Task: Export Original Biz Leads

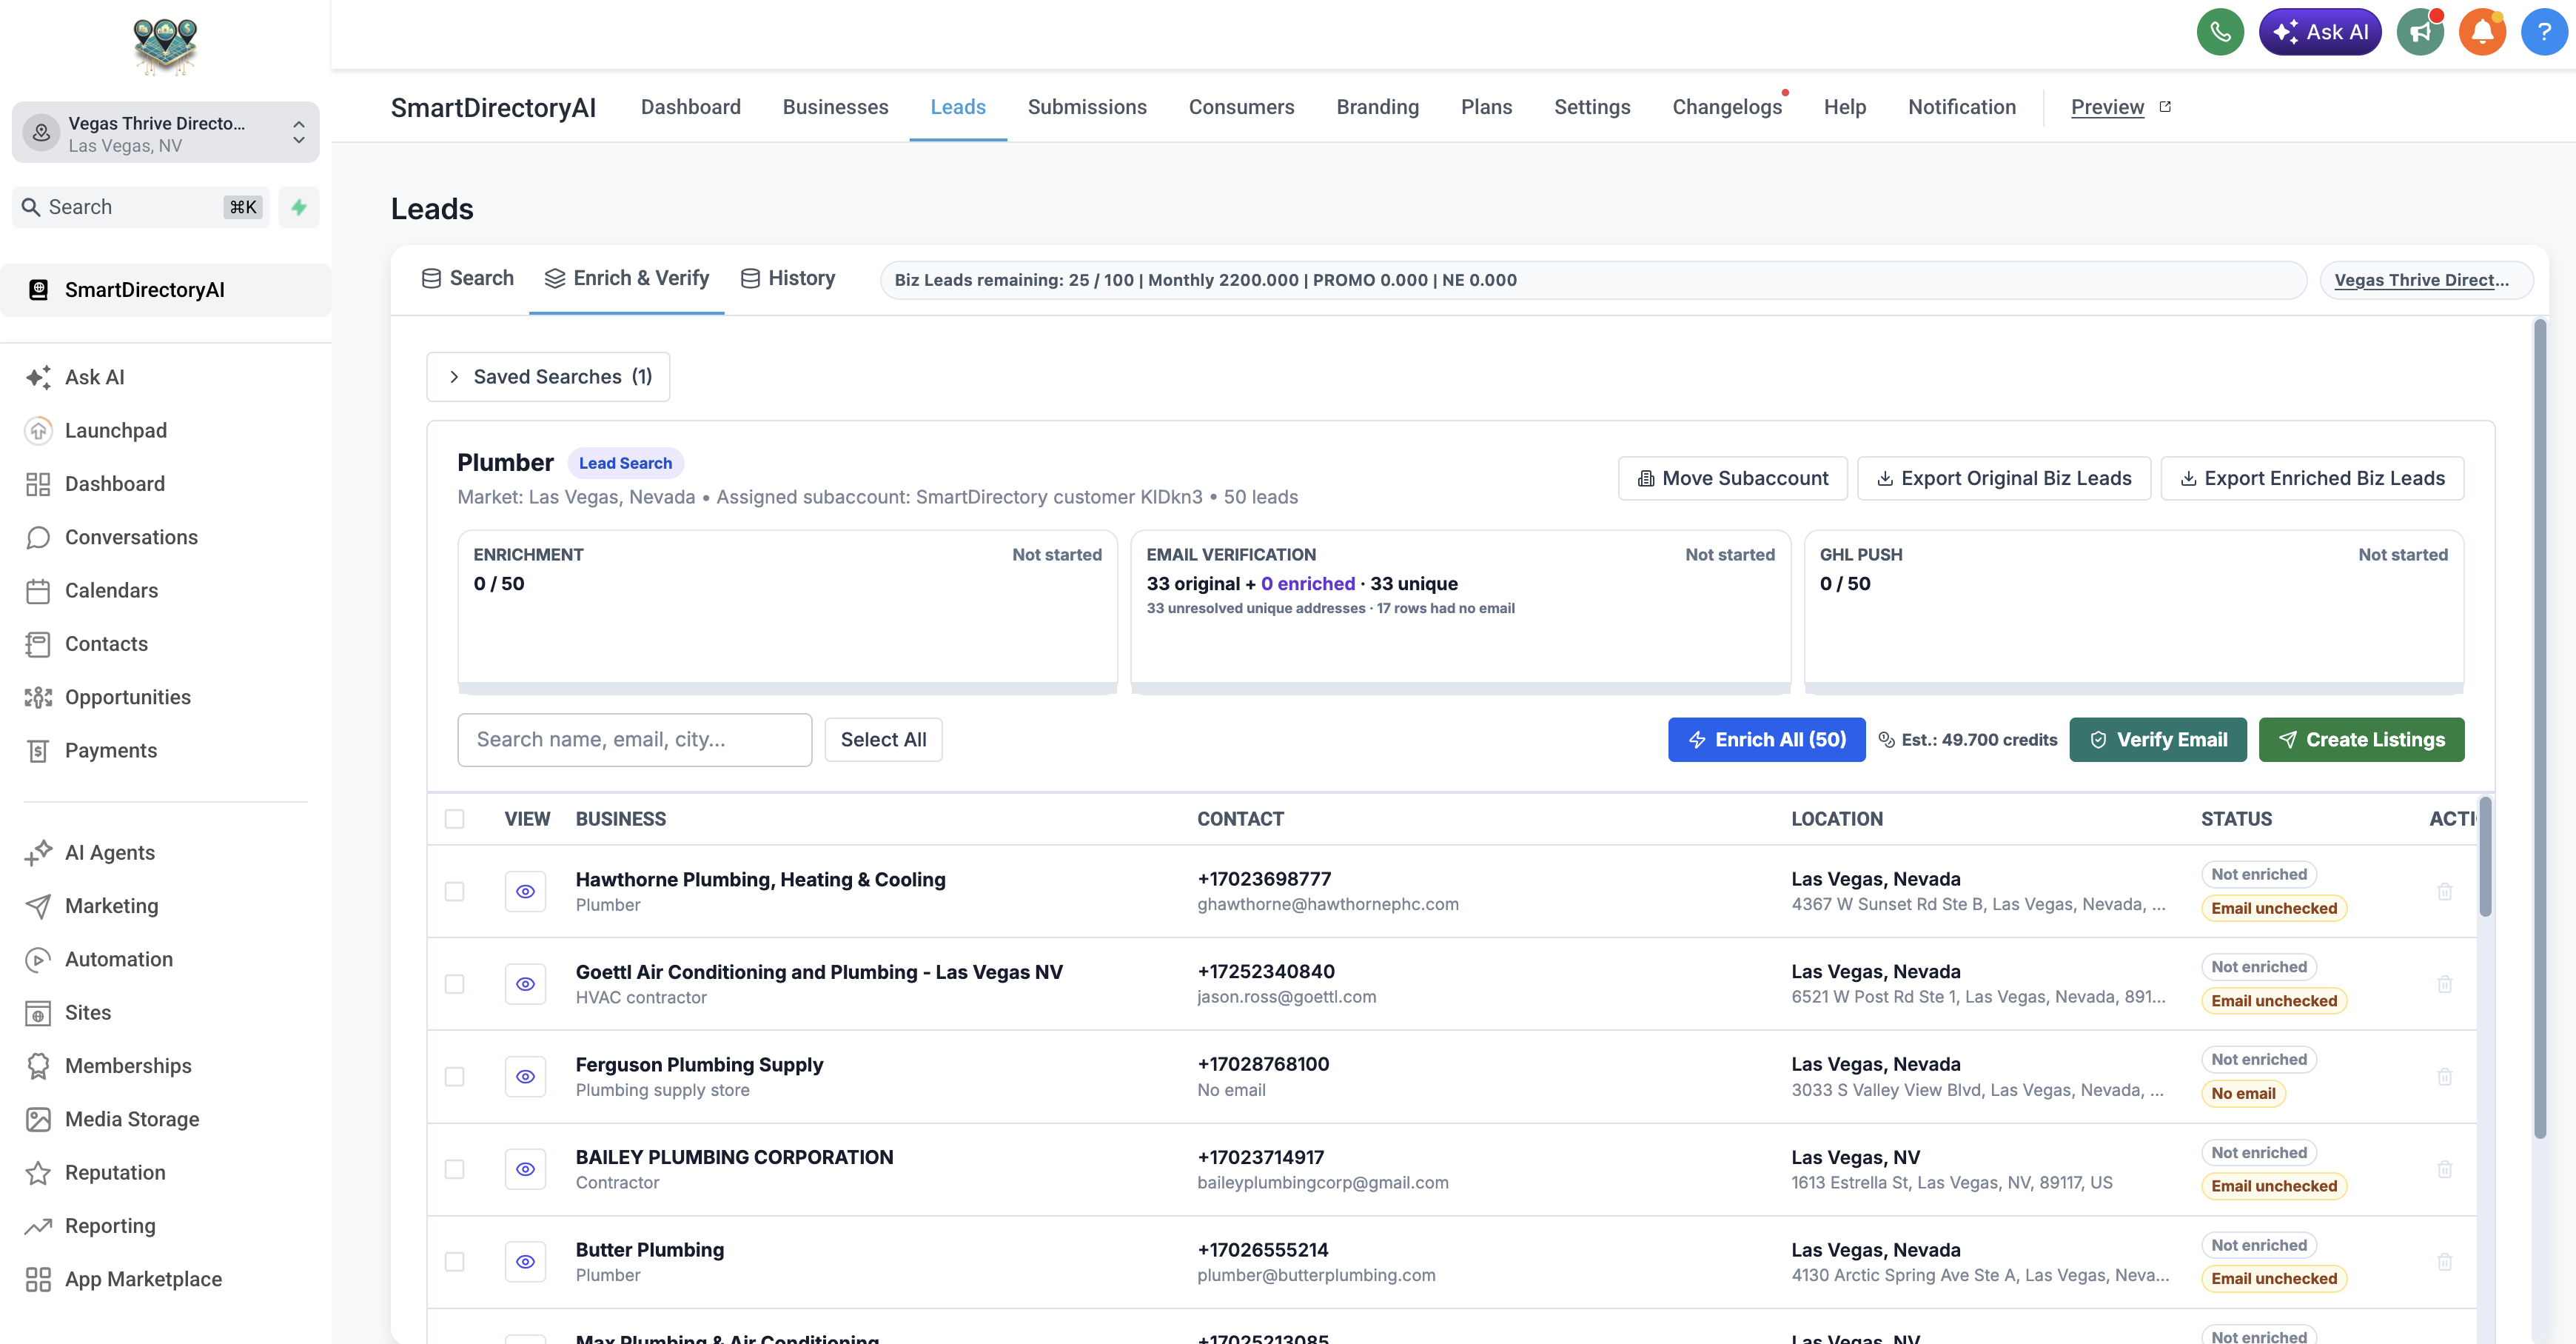Action: pyautogui.click(x=2004, y=479)
